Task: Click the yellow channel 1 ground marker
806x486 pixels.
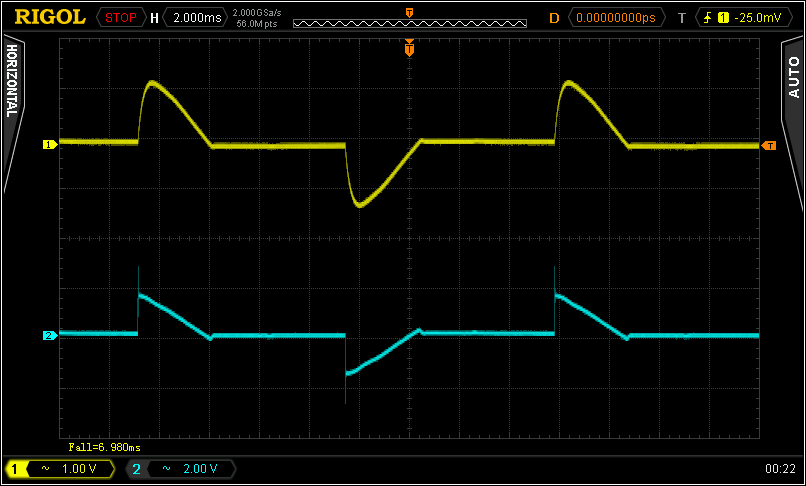Action: click(47, 145)
